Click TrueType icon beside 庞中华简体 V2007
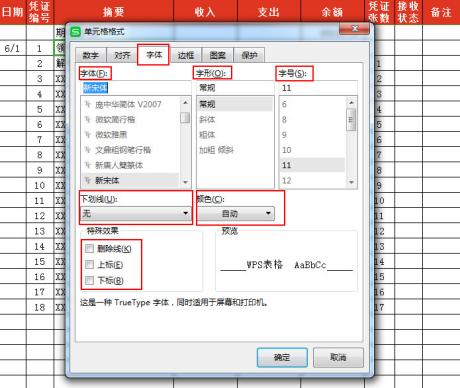Image resolution: width=460 pixels, height=388 pixels. coord(88,105)
